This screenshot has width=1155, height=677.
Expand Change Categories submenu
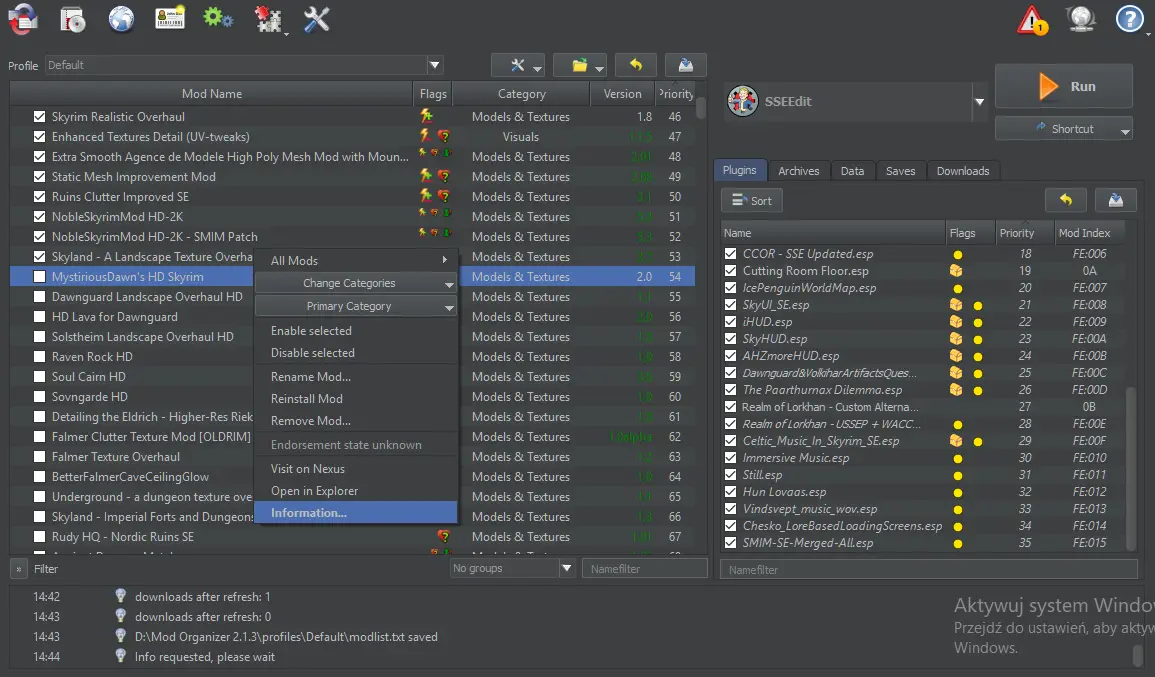[356, 283]
